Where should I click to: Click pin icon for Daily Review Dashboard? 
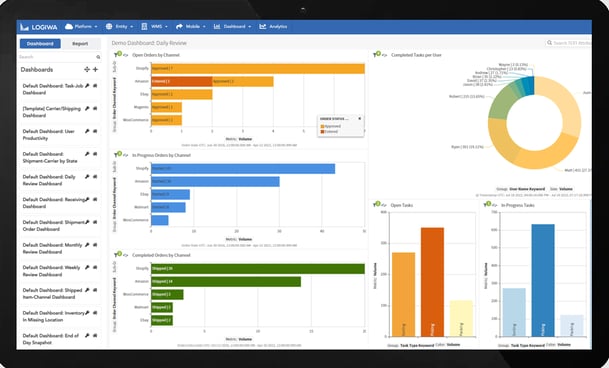point(87,177)
